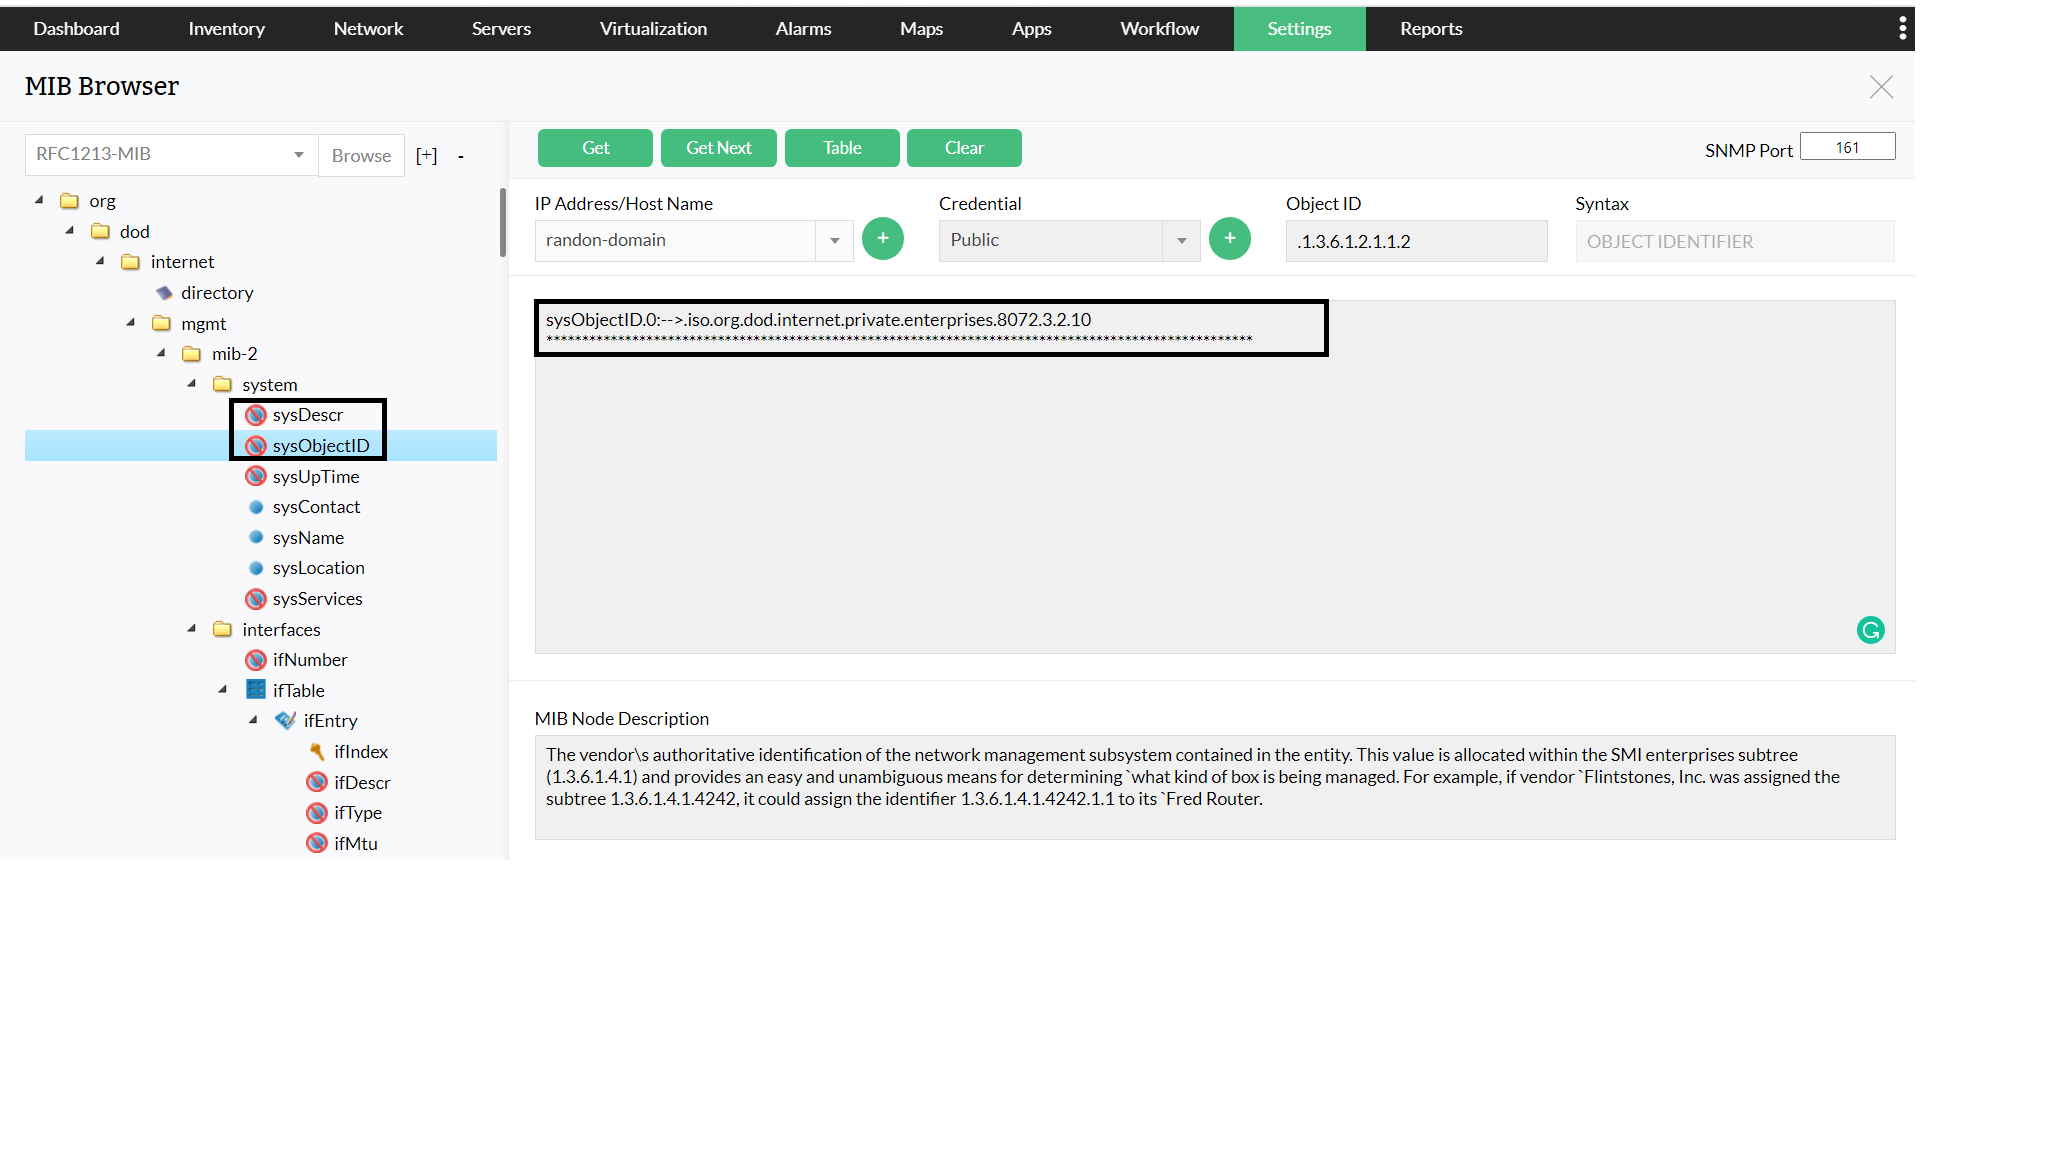2048x1152 pixels.
Task: Open the IP Address/Host Name dropdown arrow
Action: (x=834, y=241)
